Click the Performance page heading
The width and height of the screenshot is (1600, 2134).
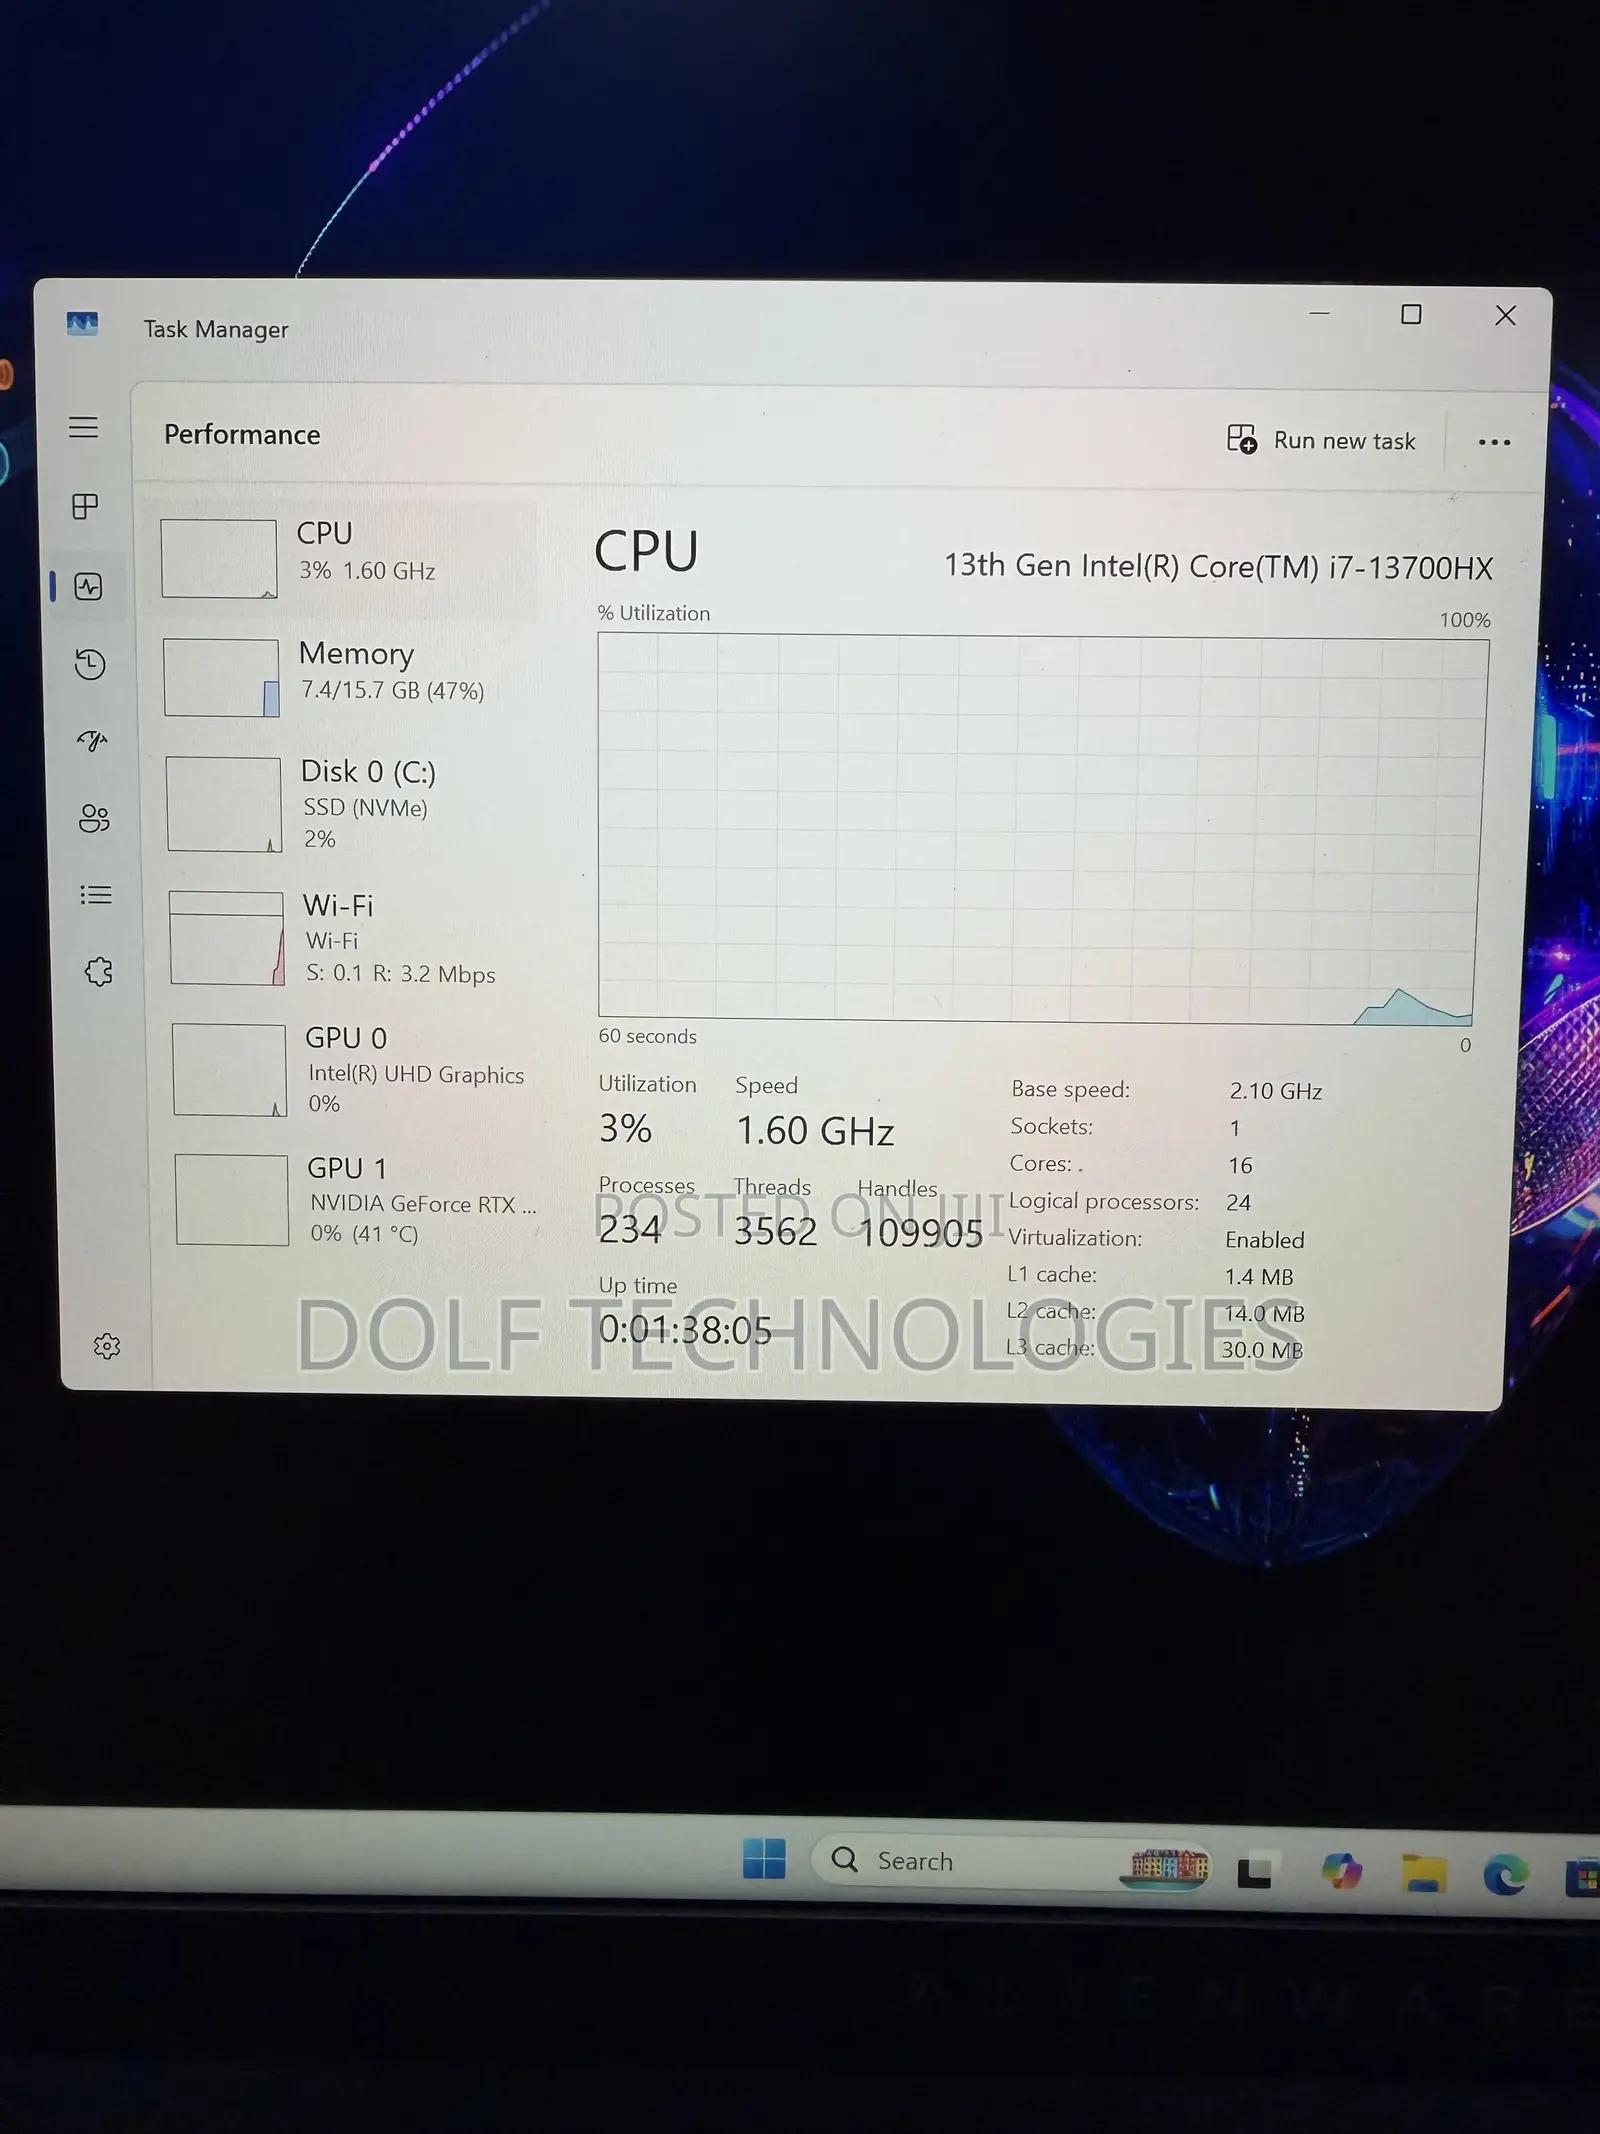click(x=242, y=434)
